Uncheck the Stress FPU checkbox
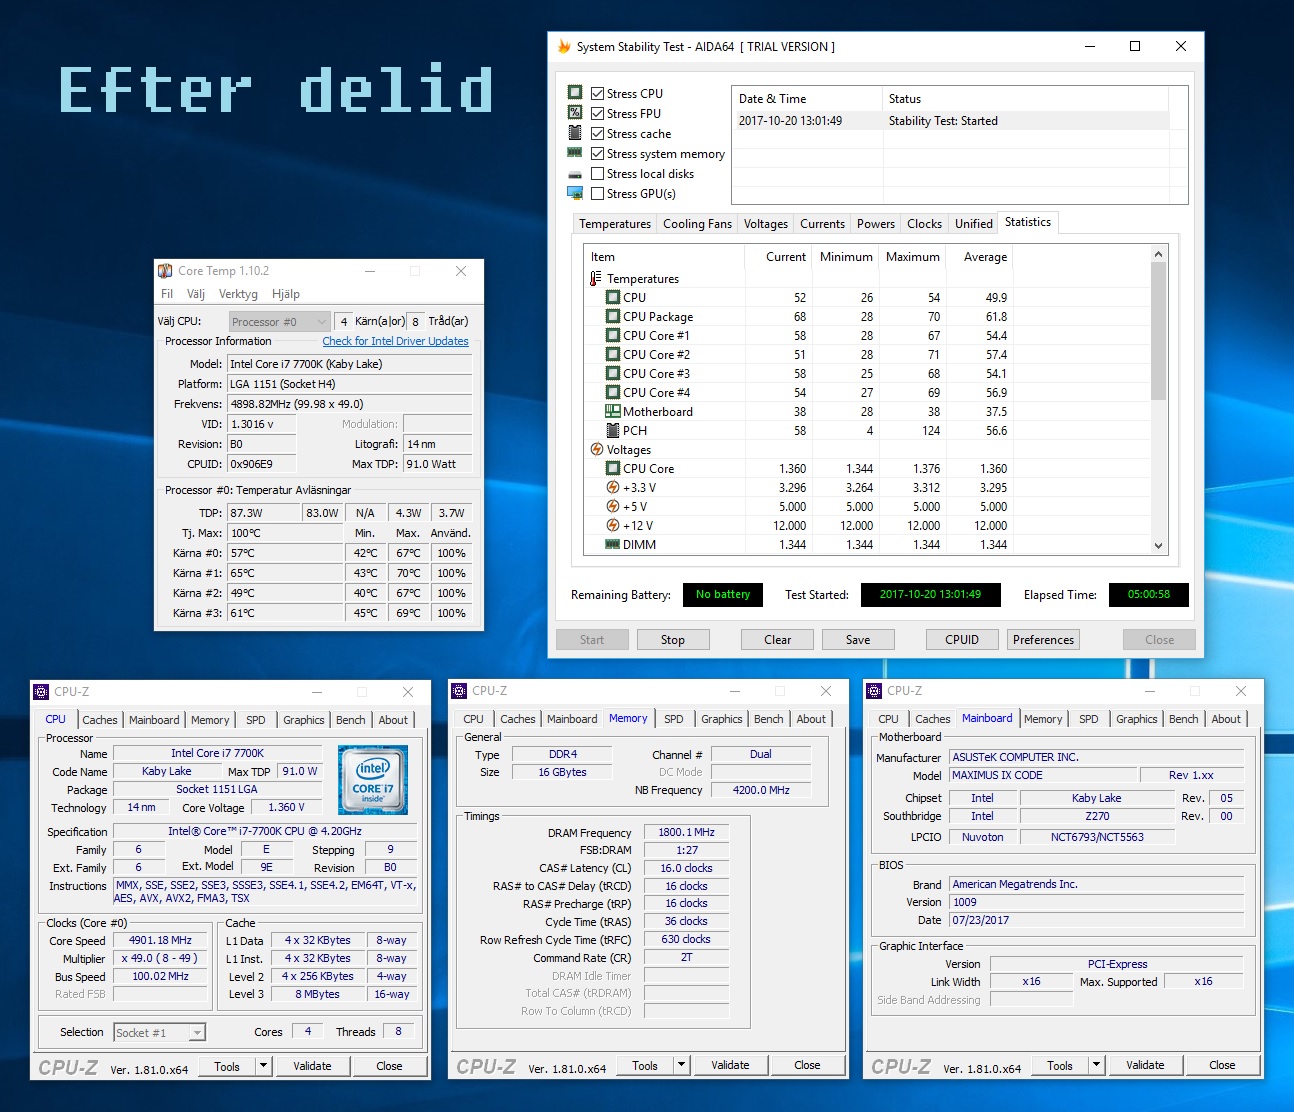The height and width of the screenshot is (1112, 1294). [597, 113]
